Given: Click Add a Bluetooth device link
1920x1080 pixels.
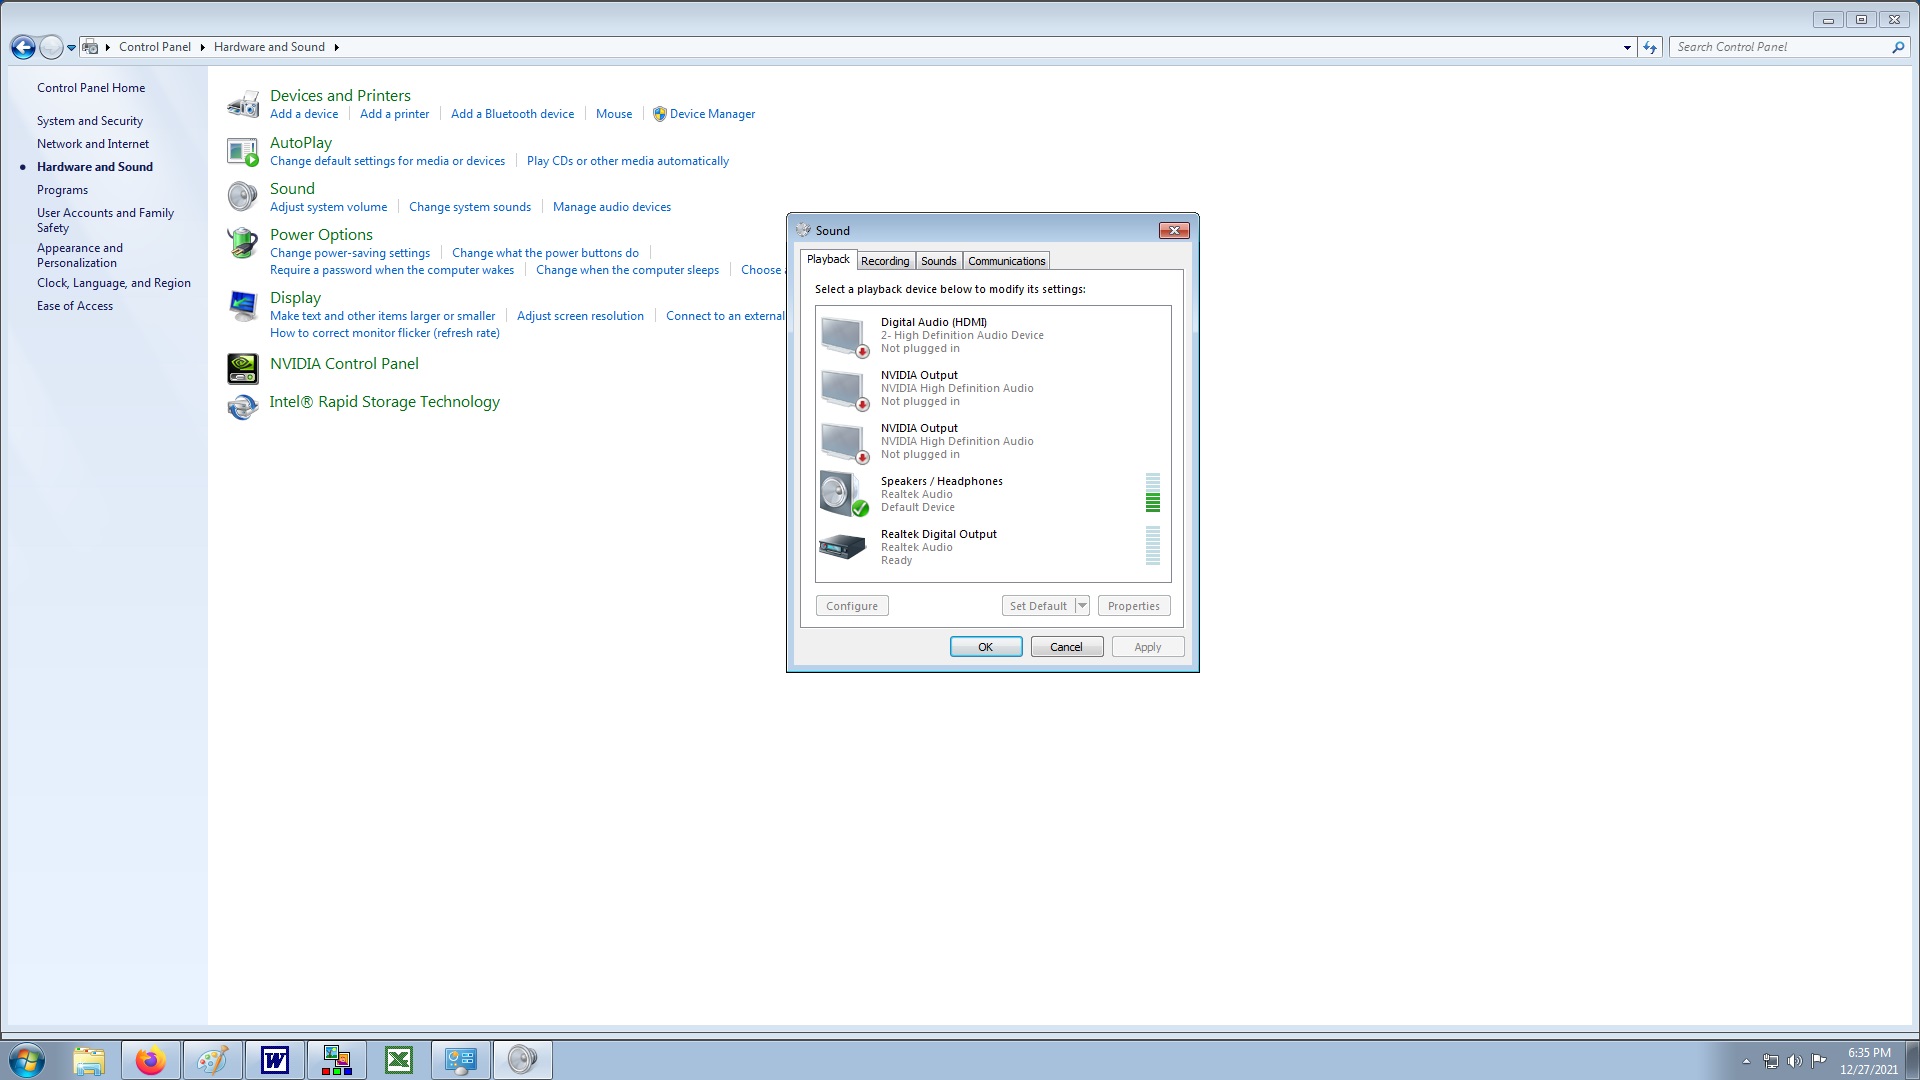Looking at the screenshot, I should point(512,114).
